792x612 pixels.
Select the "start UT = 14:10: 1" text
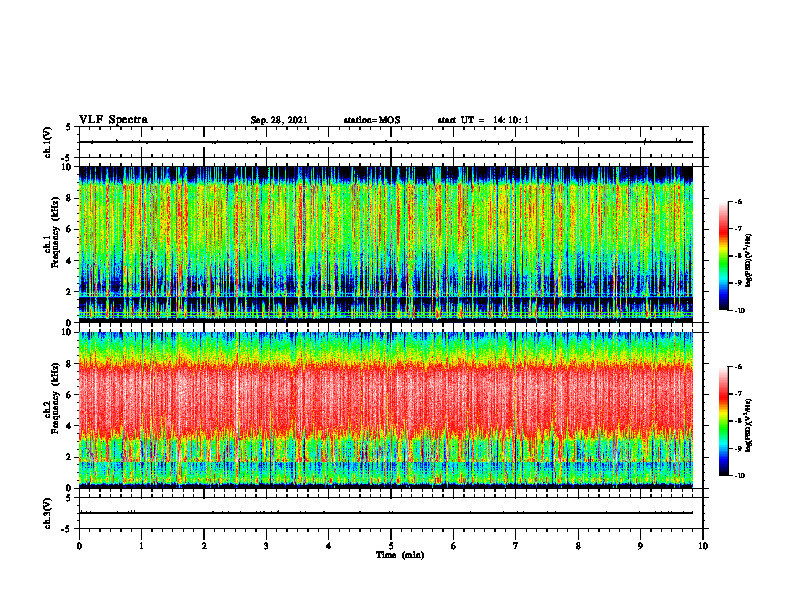[483, 120]
